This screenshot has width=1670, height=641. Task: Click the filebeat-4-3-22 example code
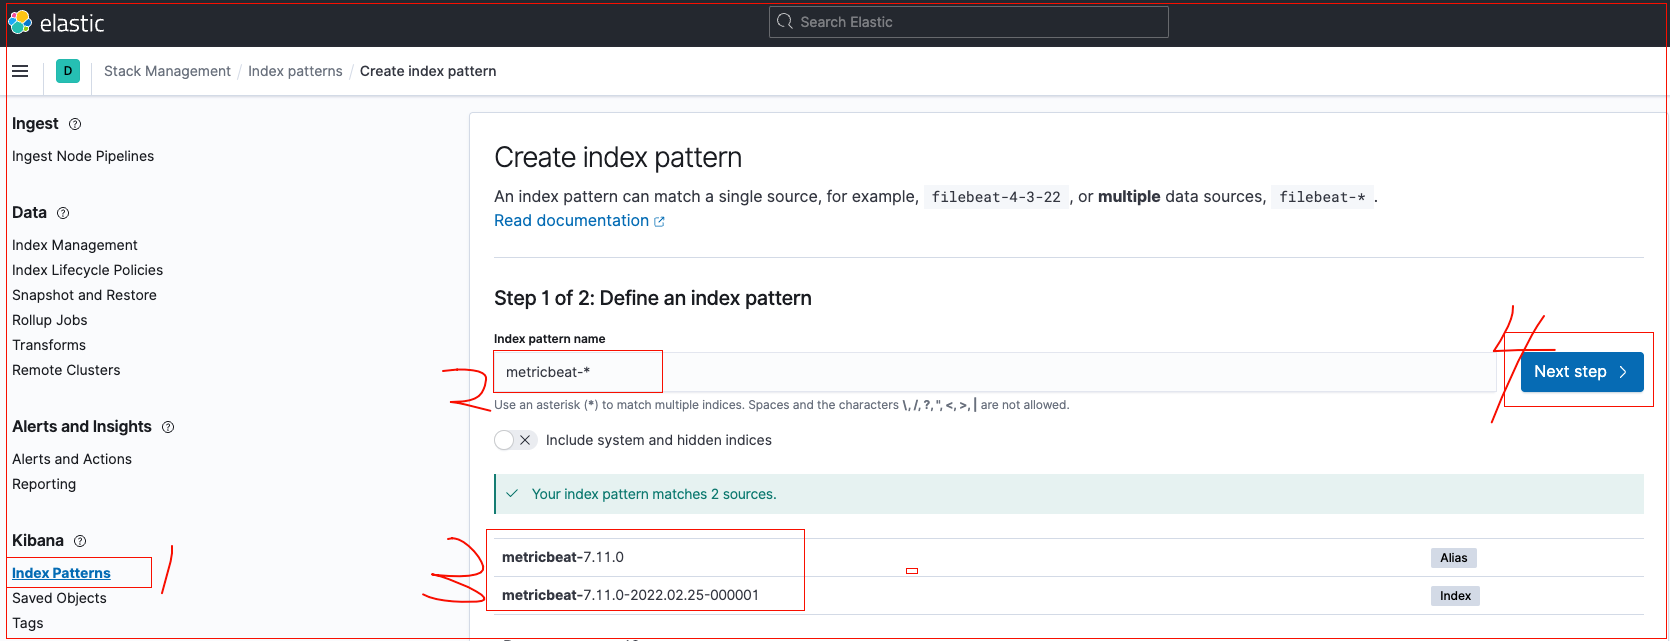point(996,197)
